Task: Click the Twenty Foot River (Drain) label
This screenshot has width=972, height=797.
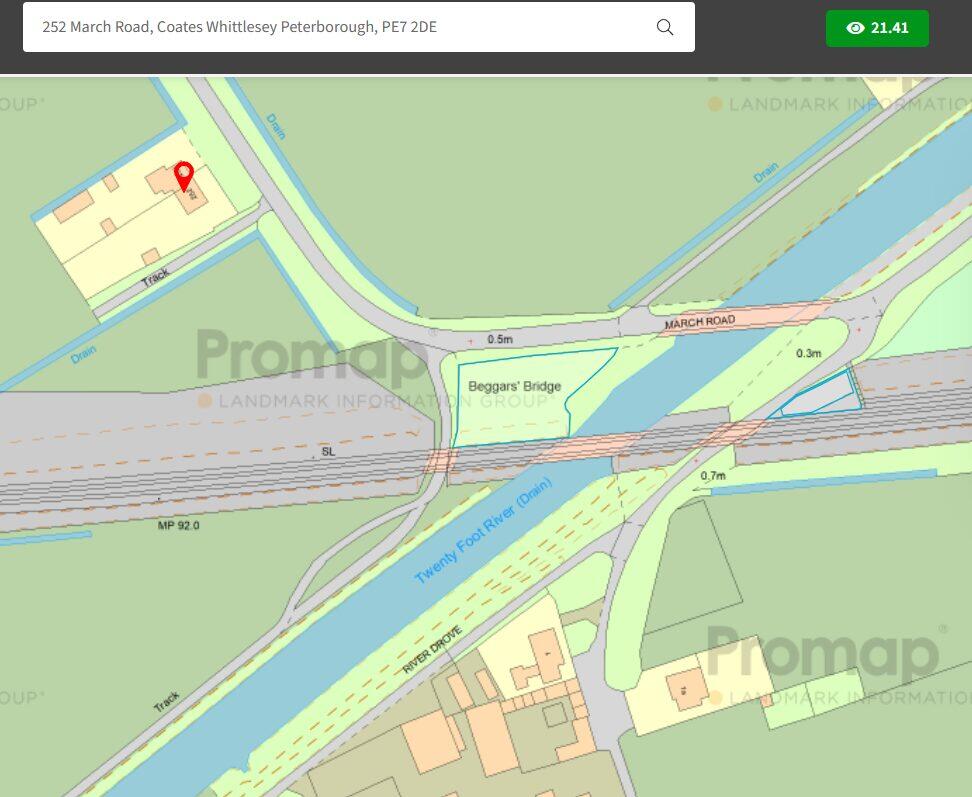Action: point(483,531)
